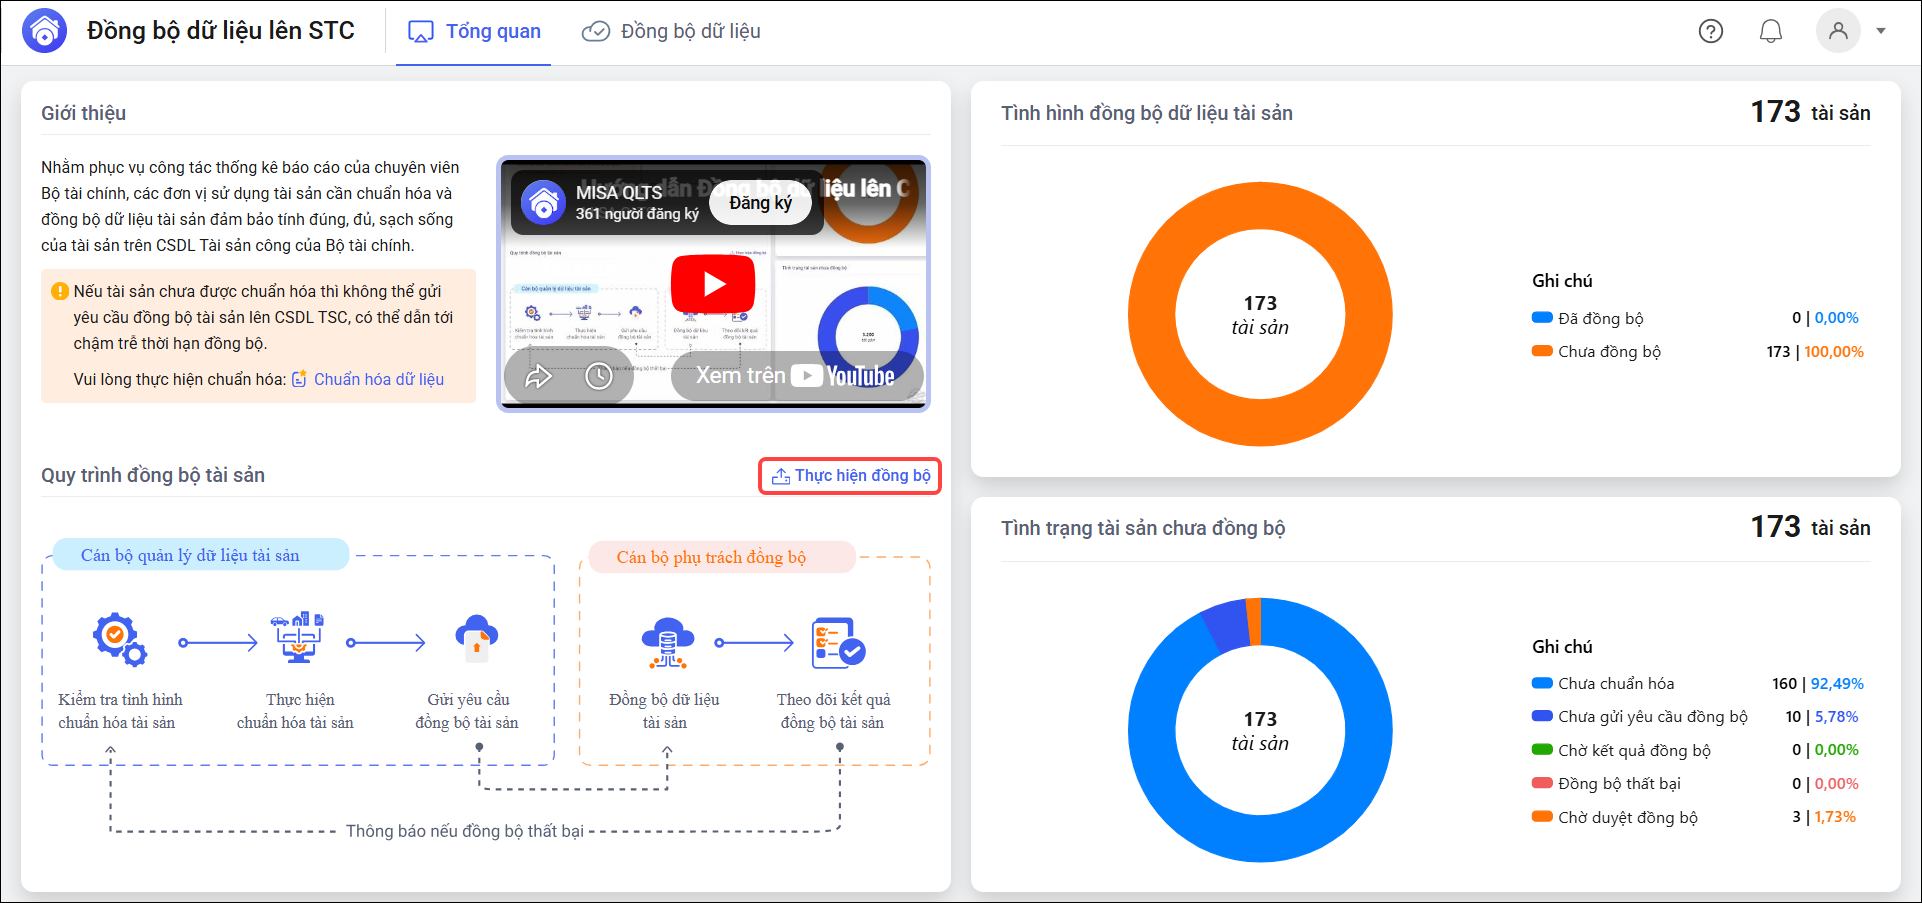Click the Thông báo nếu đồng bộ thất bại text
The height and width of the screenshot is (903, 1922).
pyautogui.click(x=465, y=831)
